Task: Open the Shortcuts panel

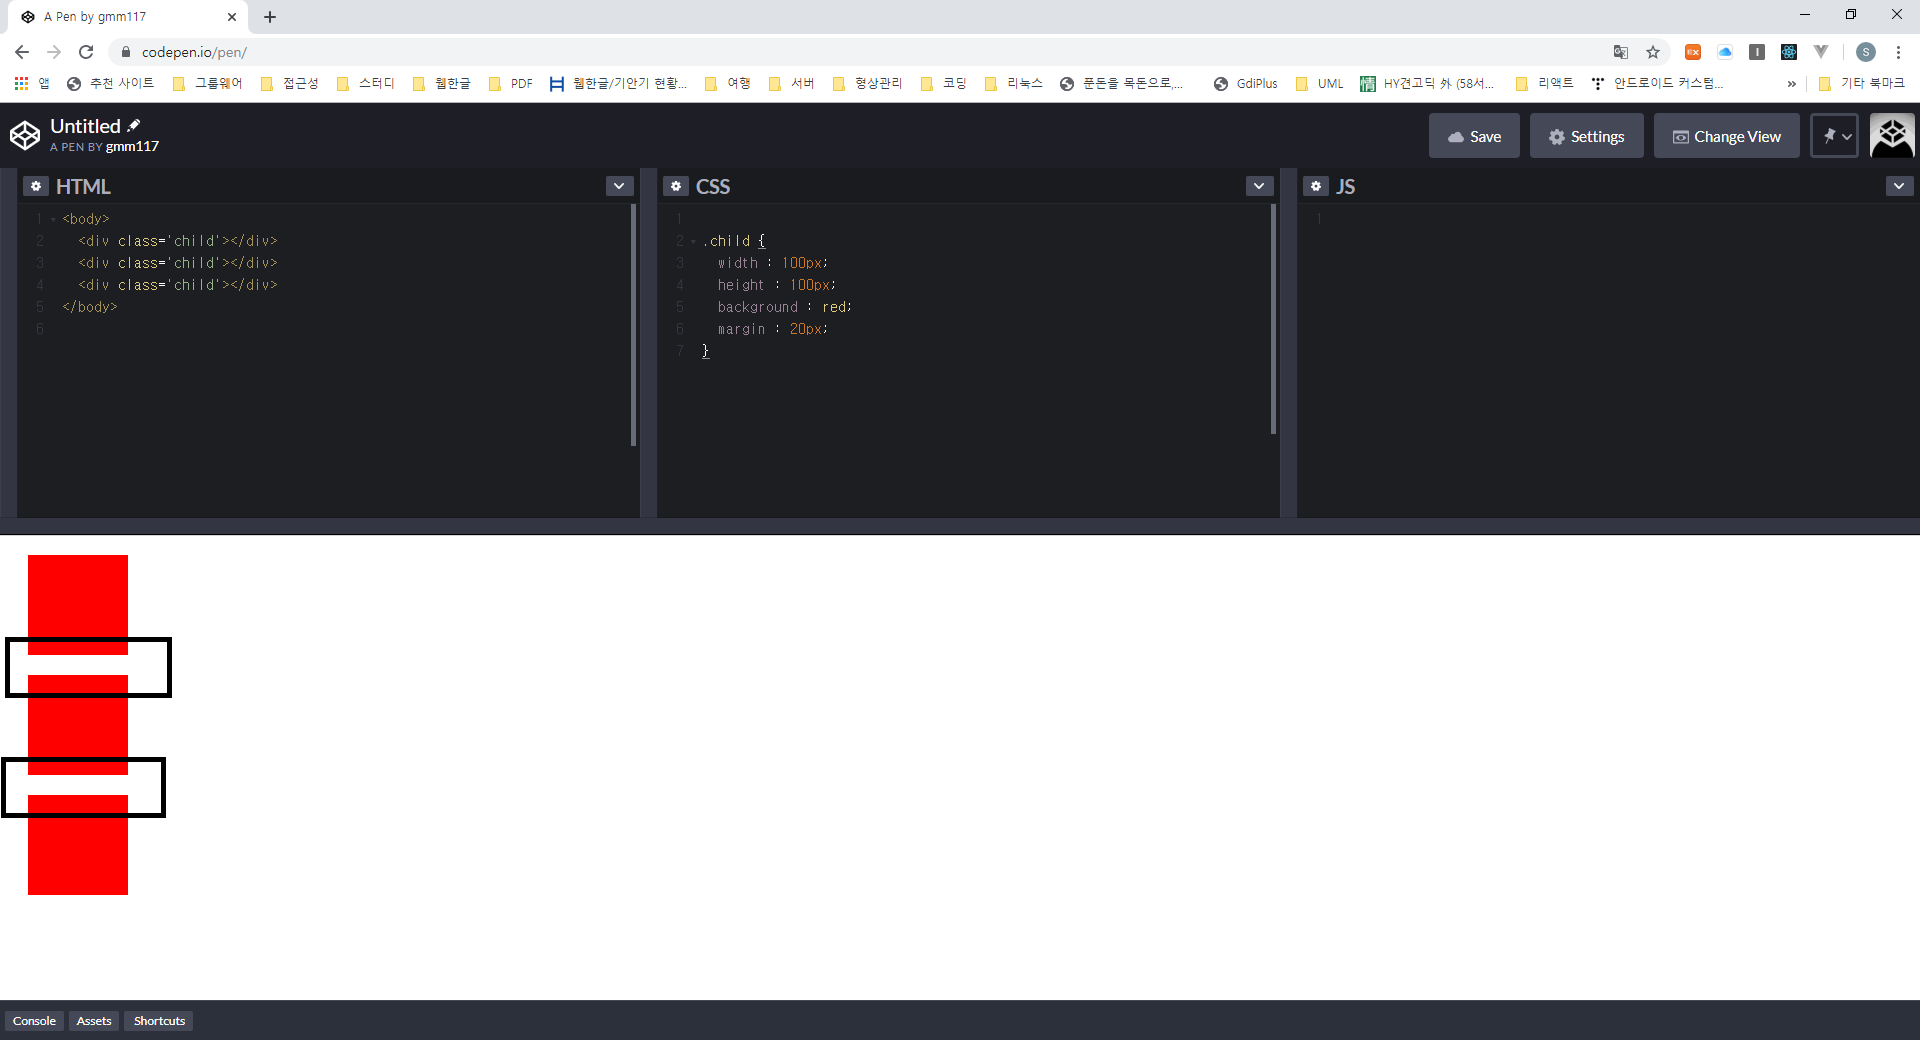Action: [159, 1021]
